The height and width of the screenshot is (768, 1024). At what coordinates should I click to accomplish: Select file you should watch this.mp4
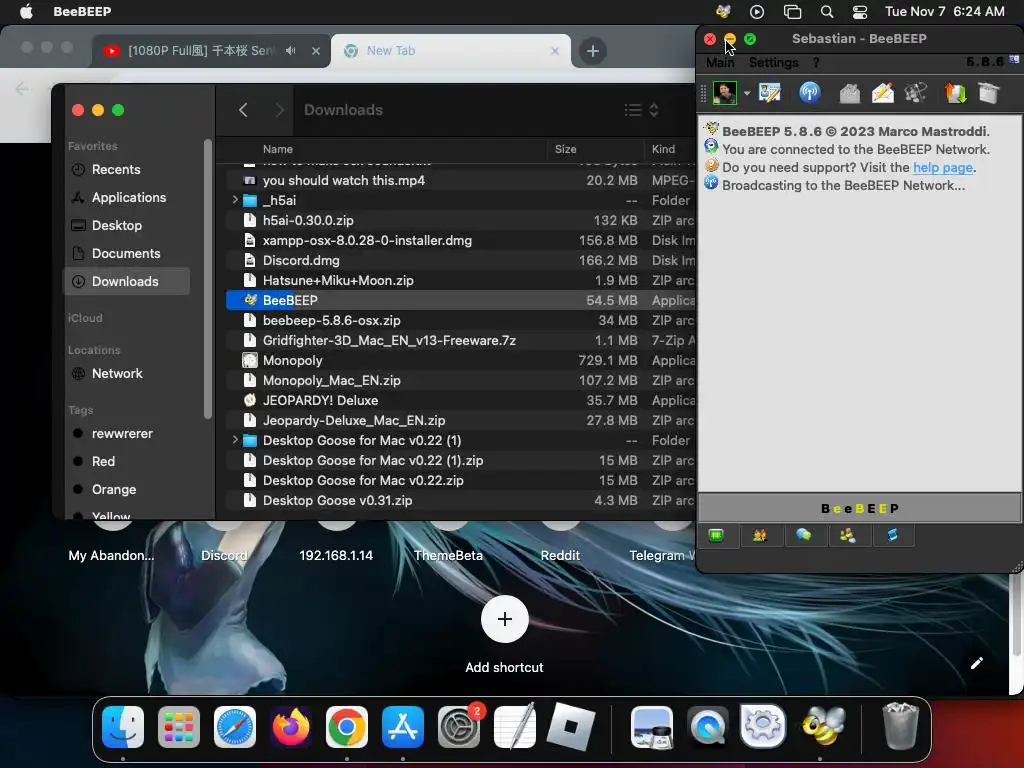tap(460, 180)
